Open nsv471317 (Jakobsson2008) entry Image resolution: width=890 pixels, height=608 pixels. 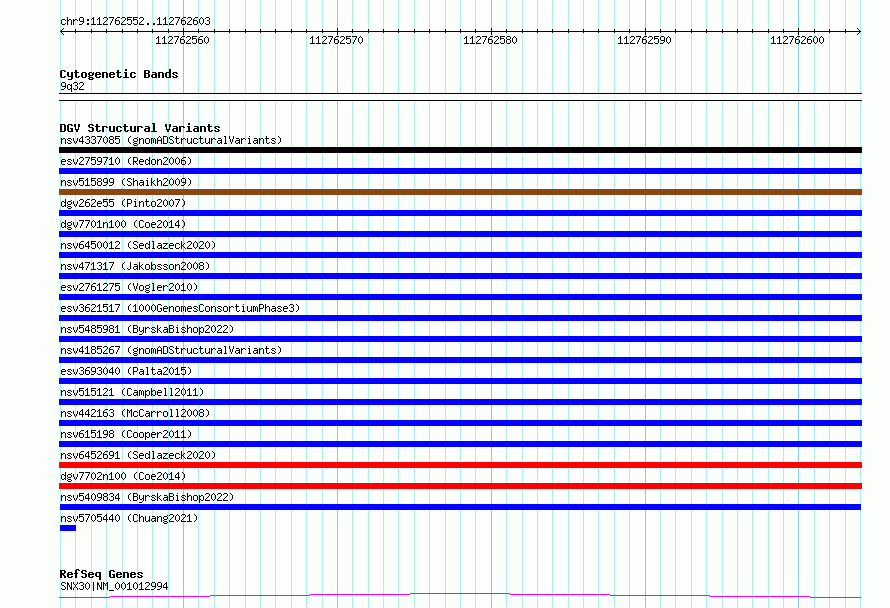tap(135, 266)
